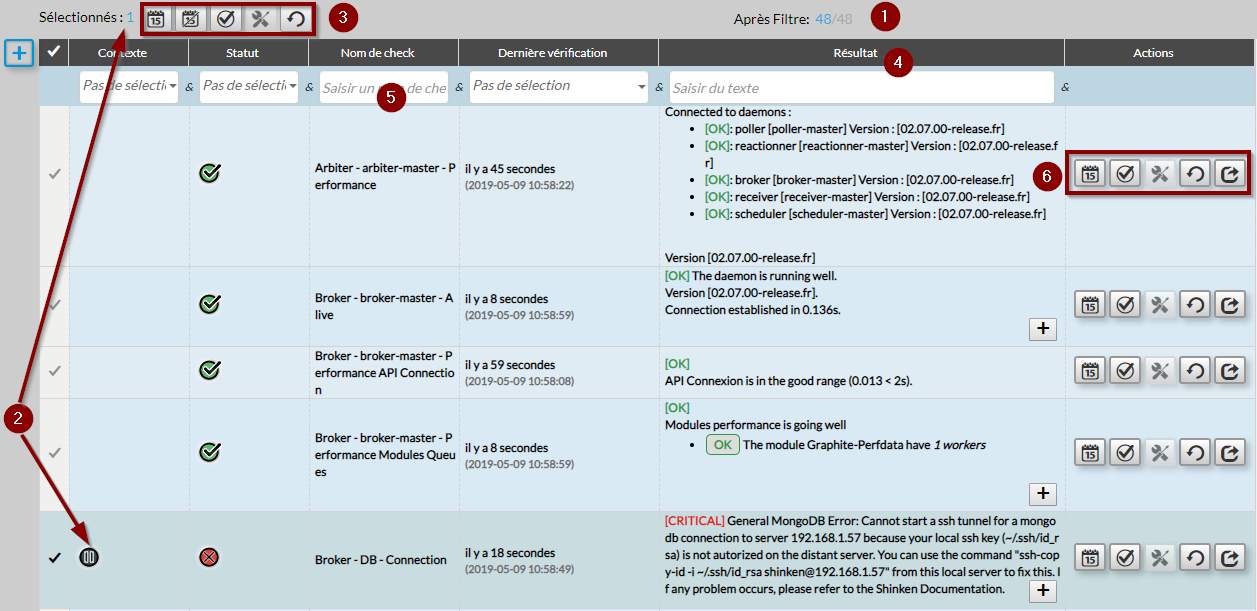Open the Statut filter dropdown
Viewport: 1257px width, 611px height.
tap(249, 87)
